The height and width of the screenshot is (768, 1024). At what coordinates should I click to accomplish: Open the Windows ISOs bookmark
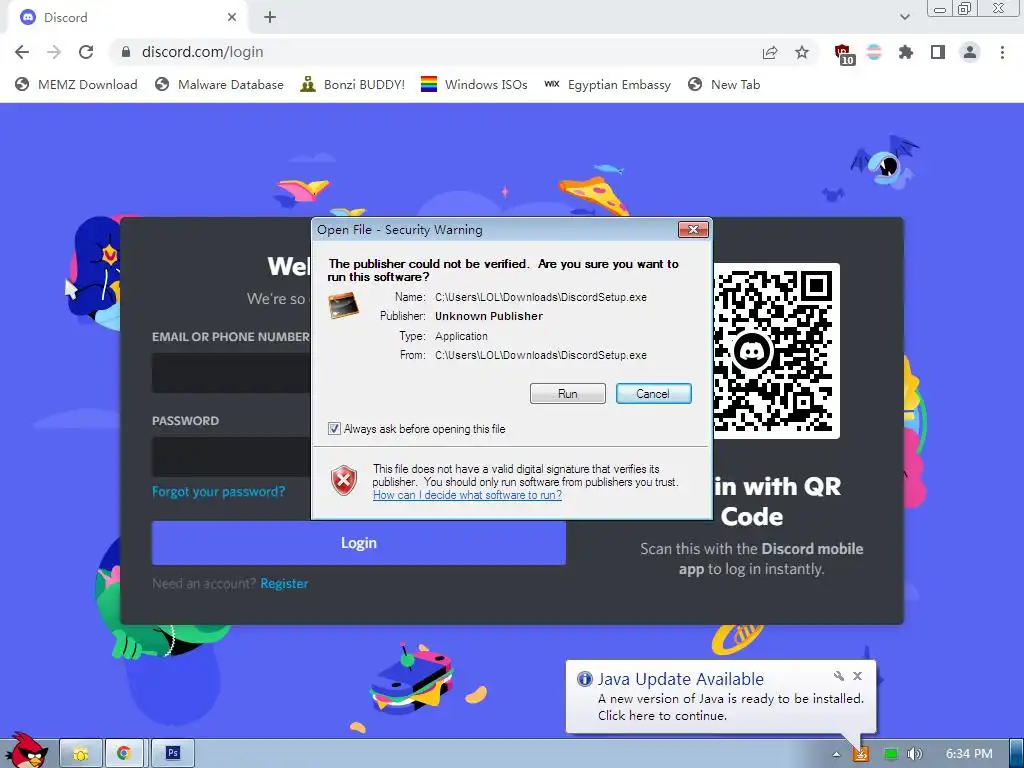coord(474,84)
